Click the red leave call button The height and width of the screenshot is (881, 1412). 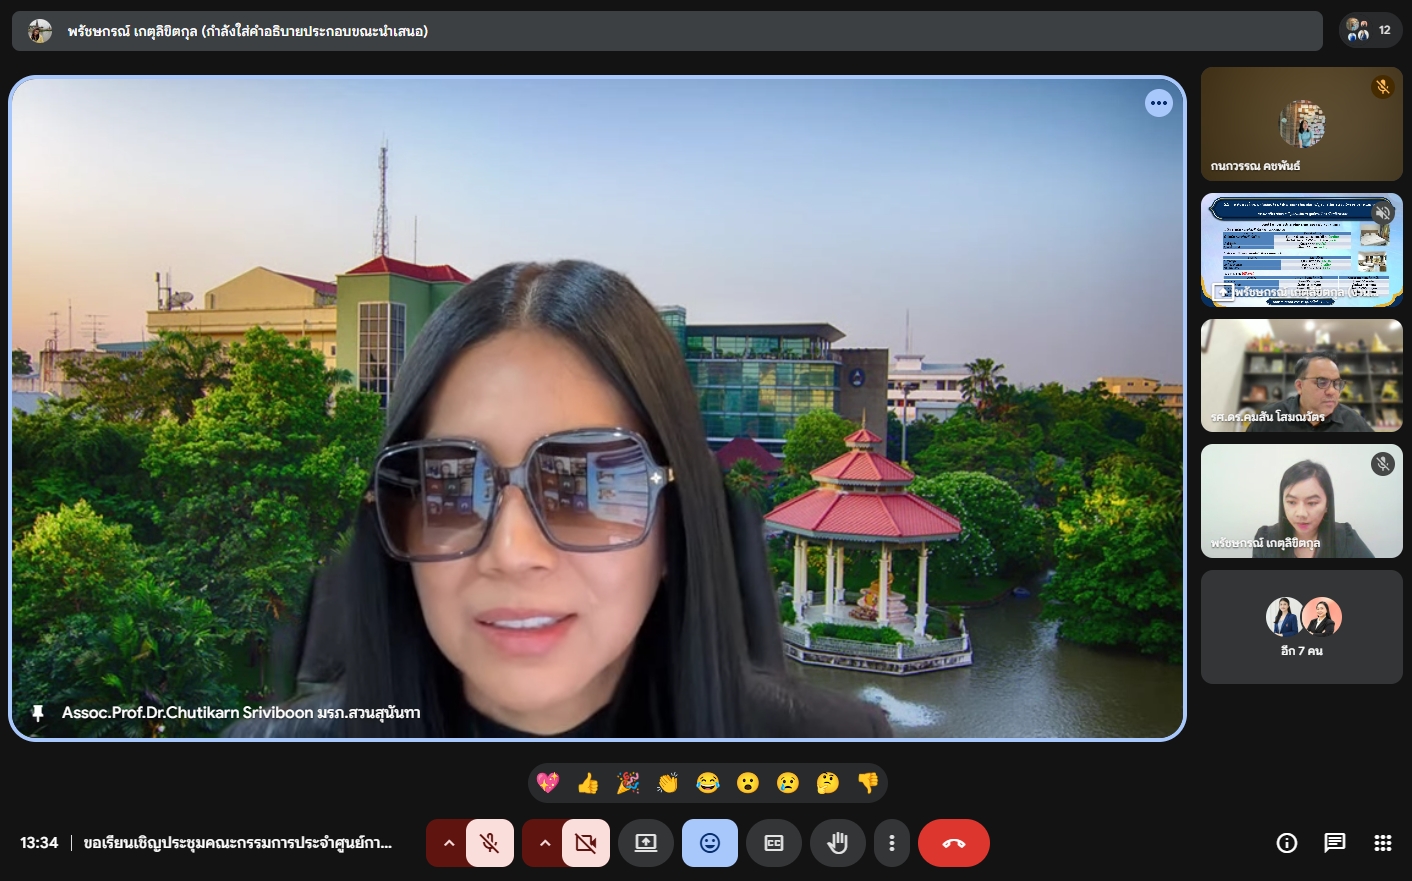[x=954, y=843]
